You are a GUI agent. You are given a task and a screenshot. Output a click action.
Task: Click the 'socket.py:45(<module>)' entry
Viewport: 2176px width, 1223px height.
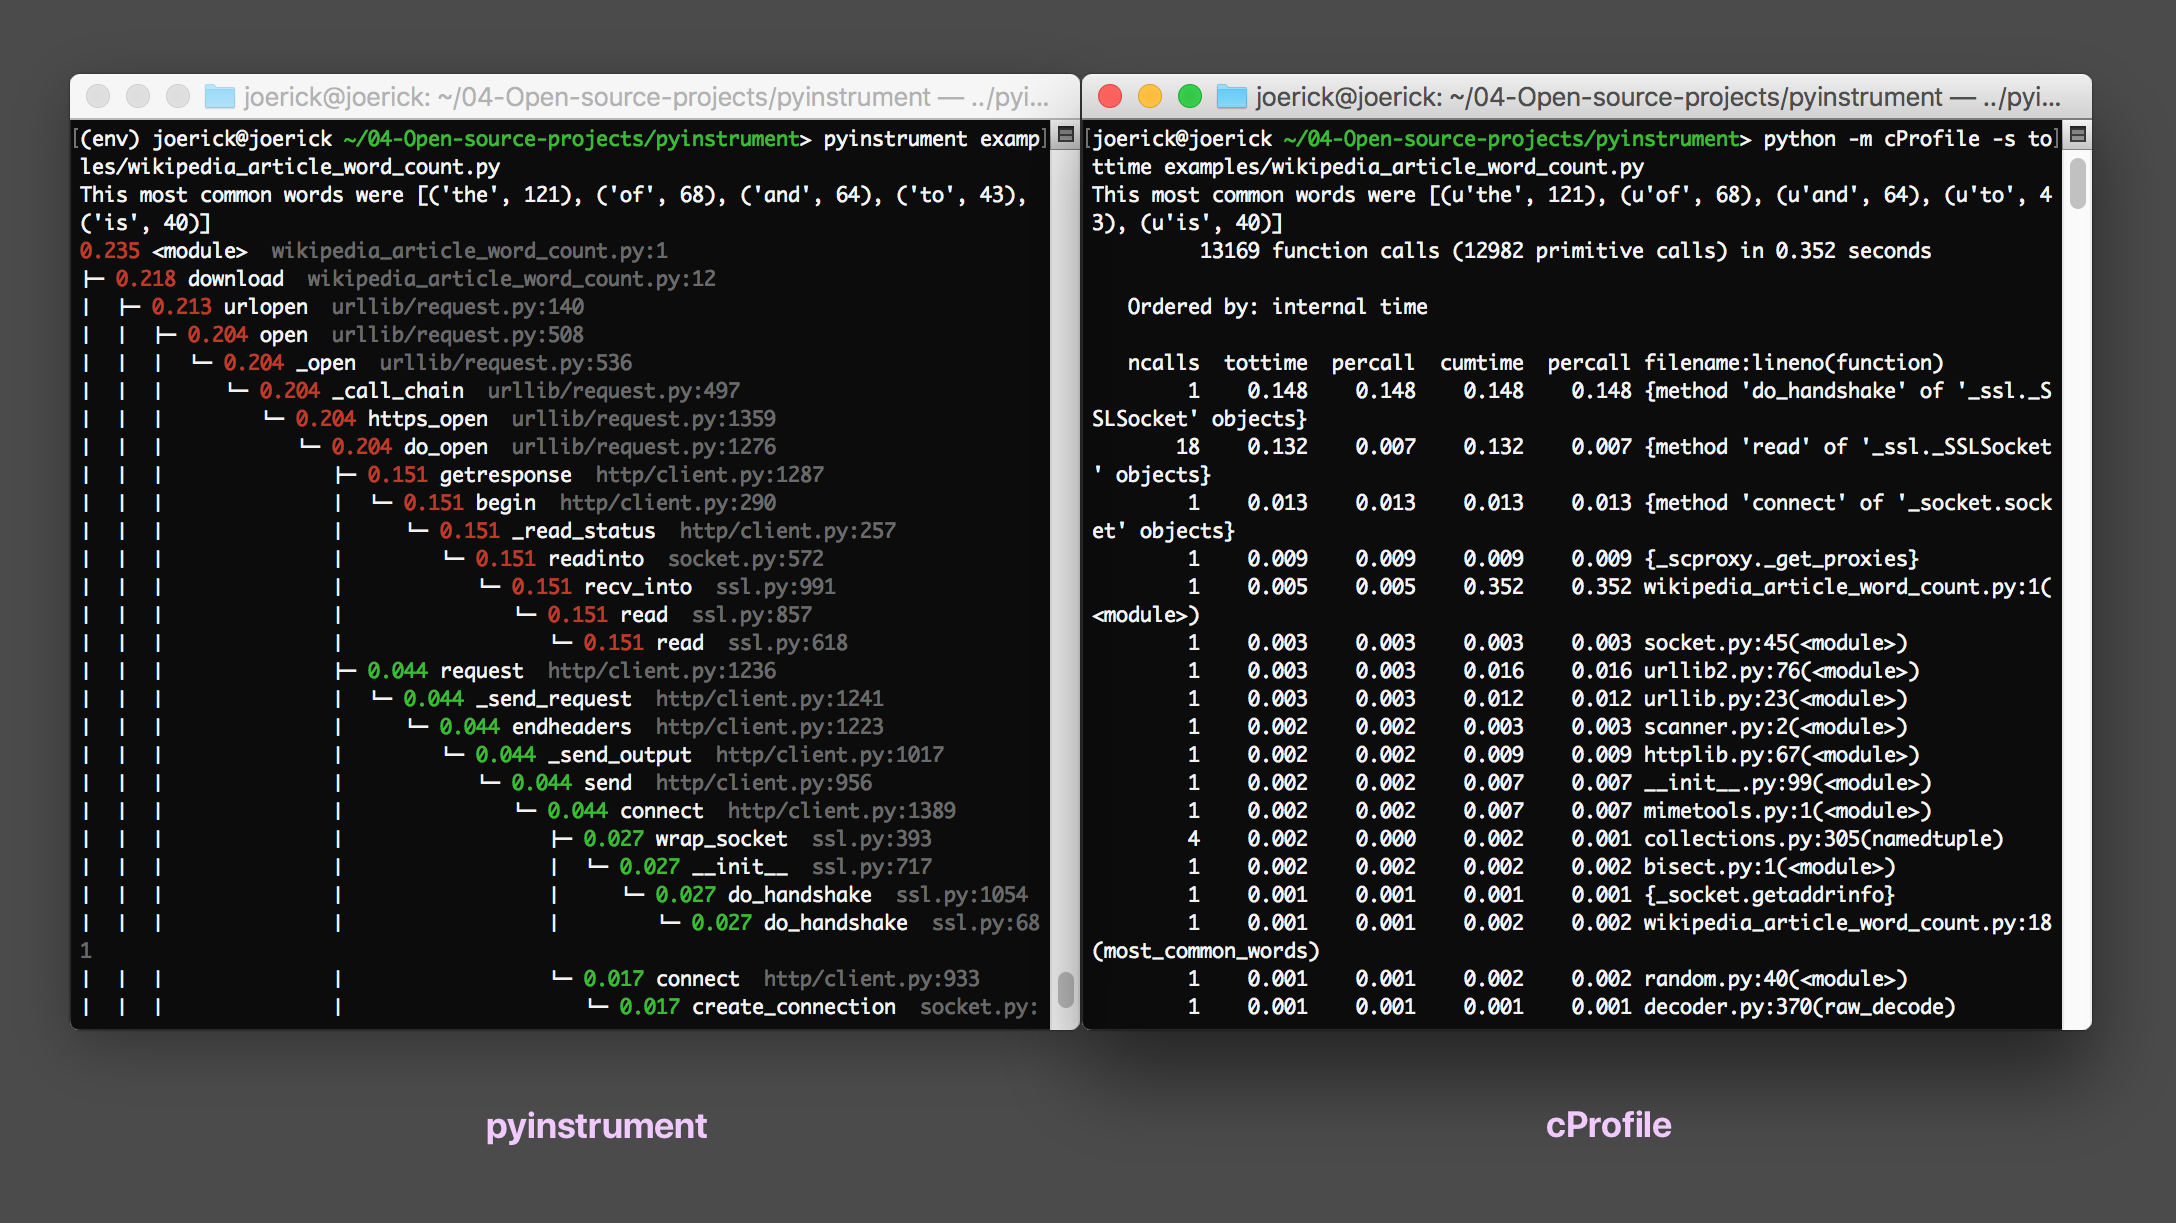[x=1776, y=642]
